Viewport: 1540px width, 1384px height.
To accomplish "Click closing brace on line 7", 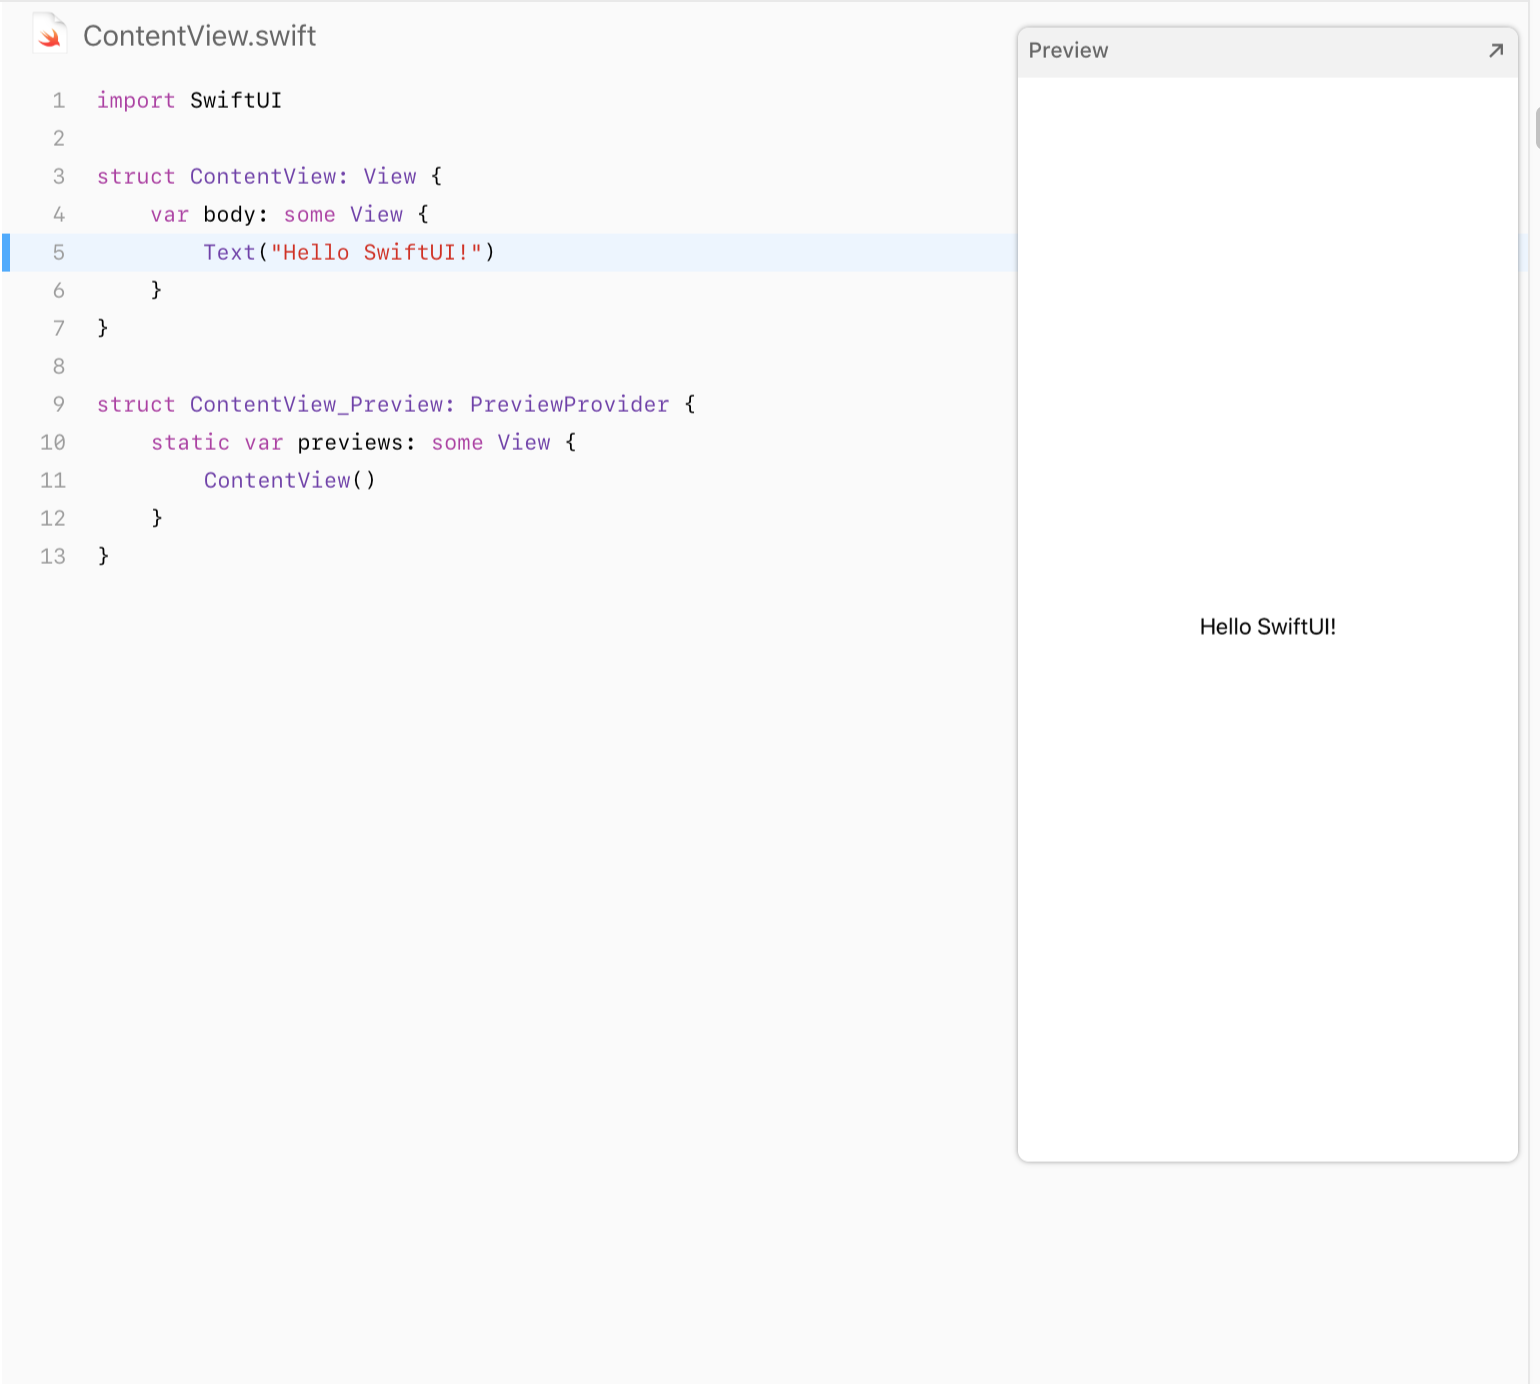I will [103, 328].
